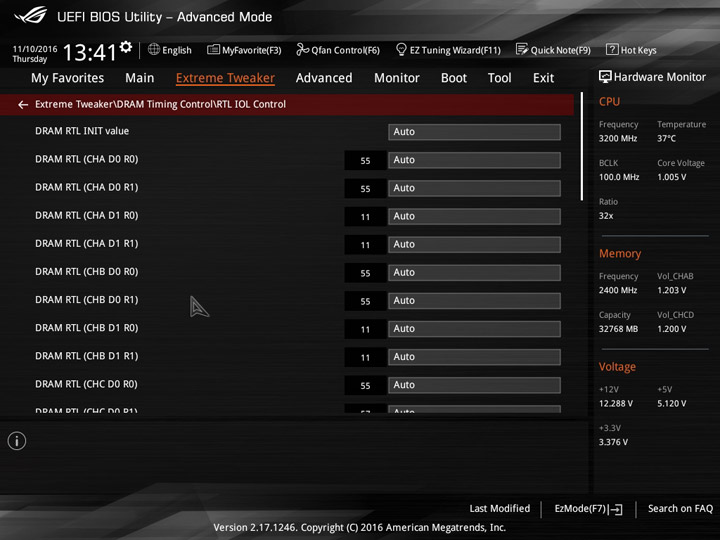Open the Tool tab
The width and height of the screenshot is (720, 540).
(500, 78)
